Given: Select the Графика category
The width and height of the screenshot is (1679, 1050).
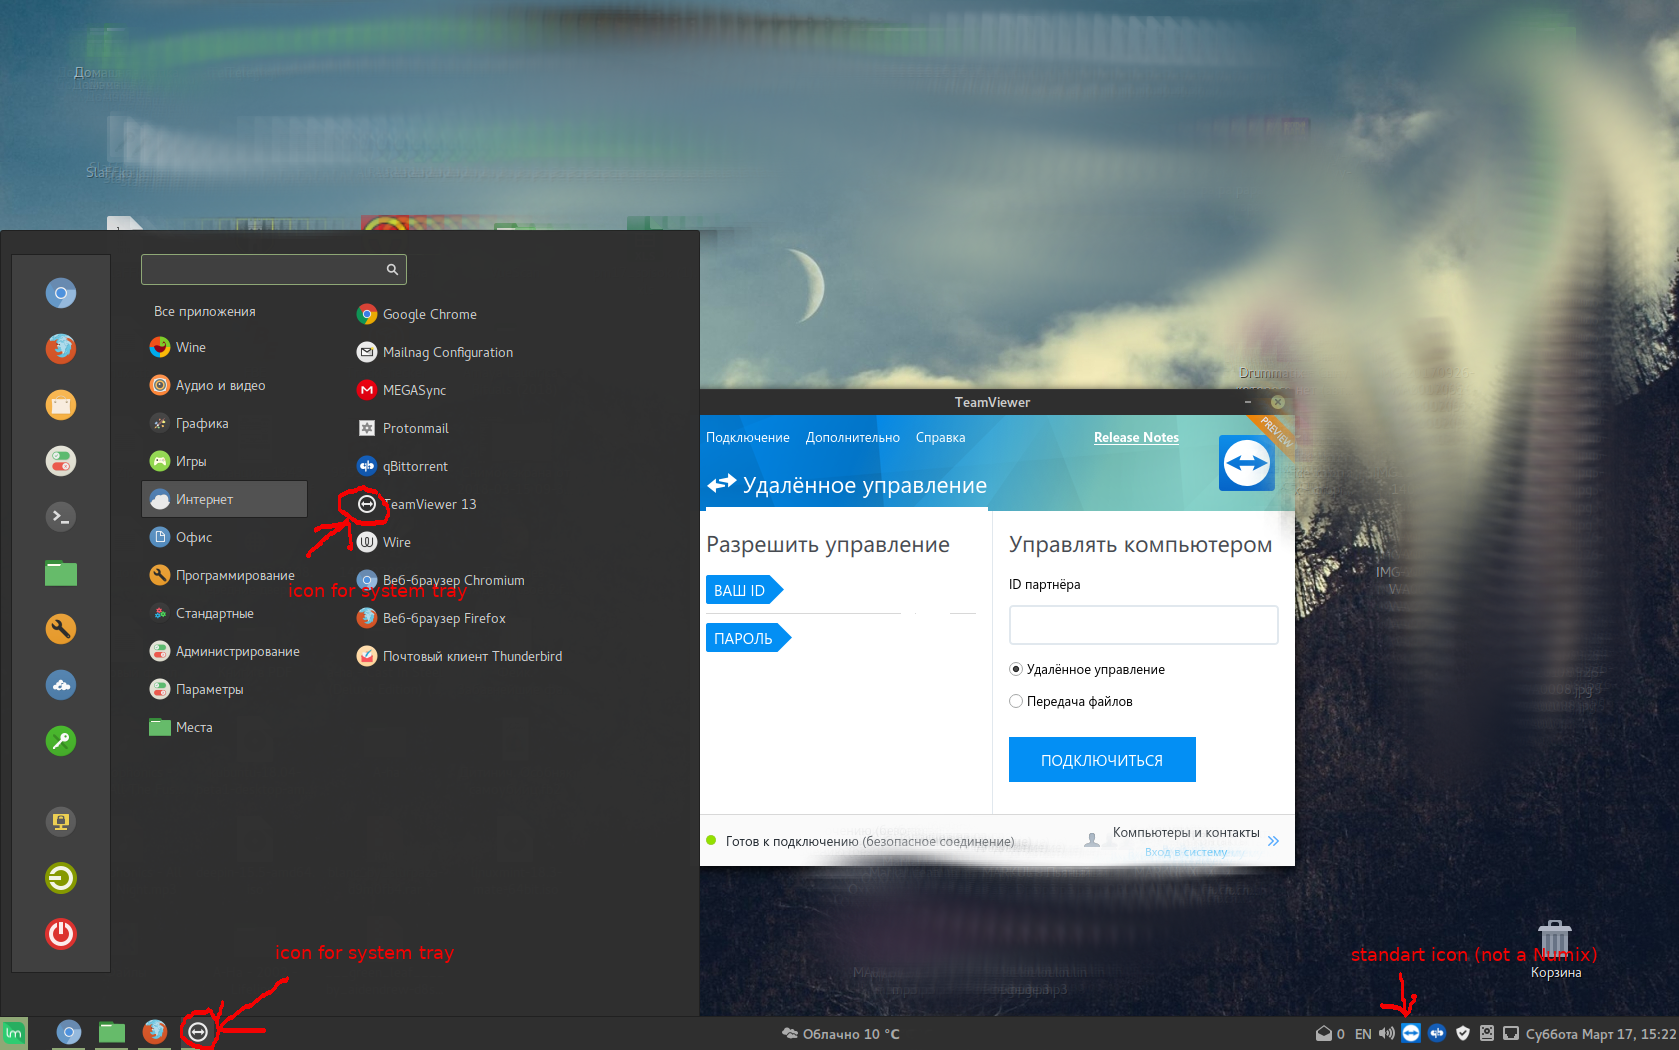Looking at the screenshot, I should click(x=224, y=423).
